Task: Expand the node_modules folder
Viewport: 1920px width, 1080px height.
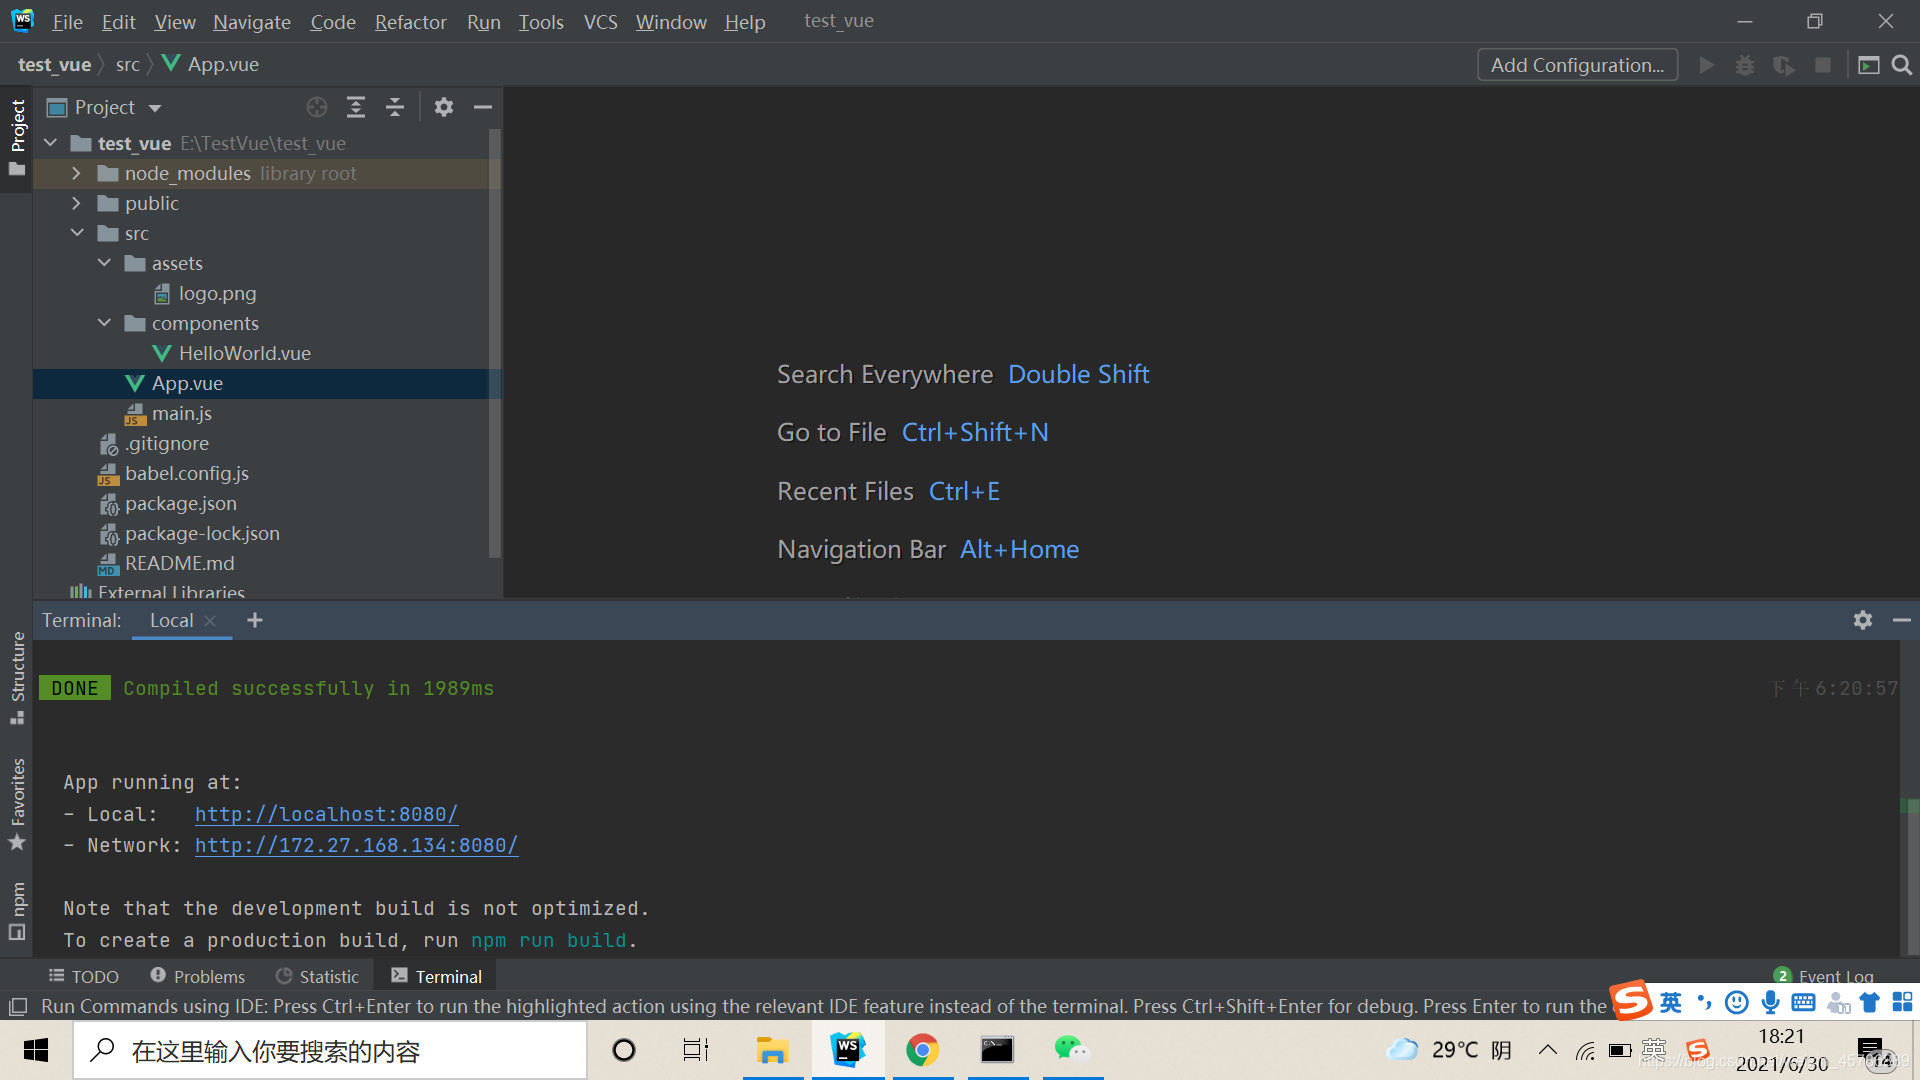Action: coord(77,173)
